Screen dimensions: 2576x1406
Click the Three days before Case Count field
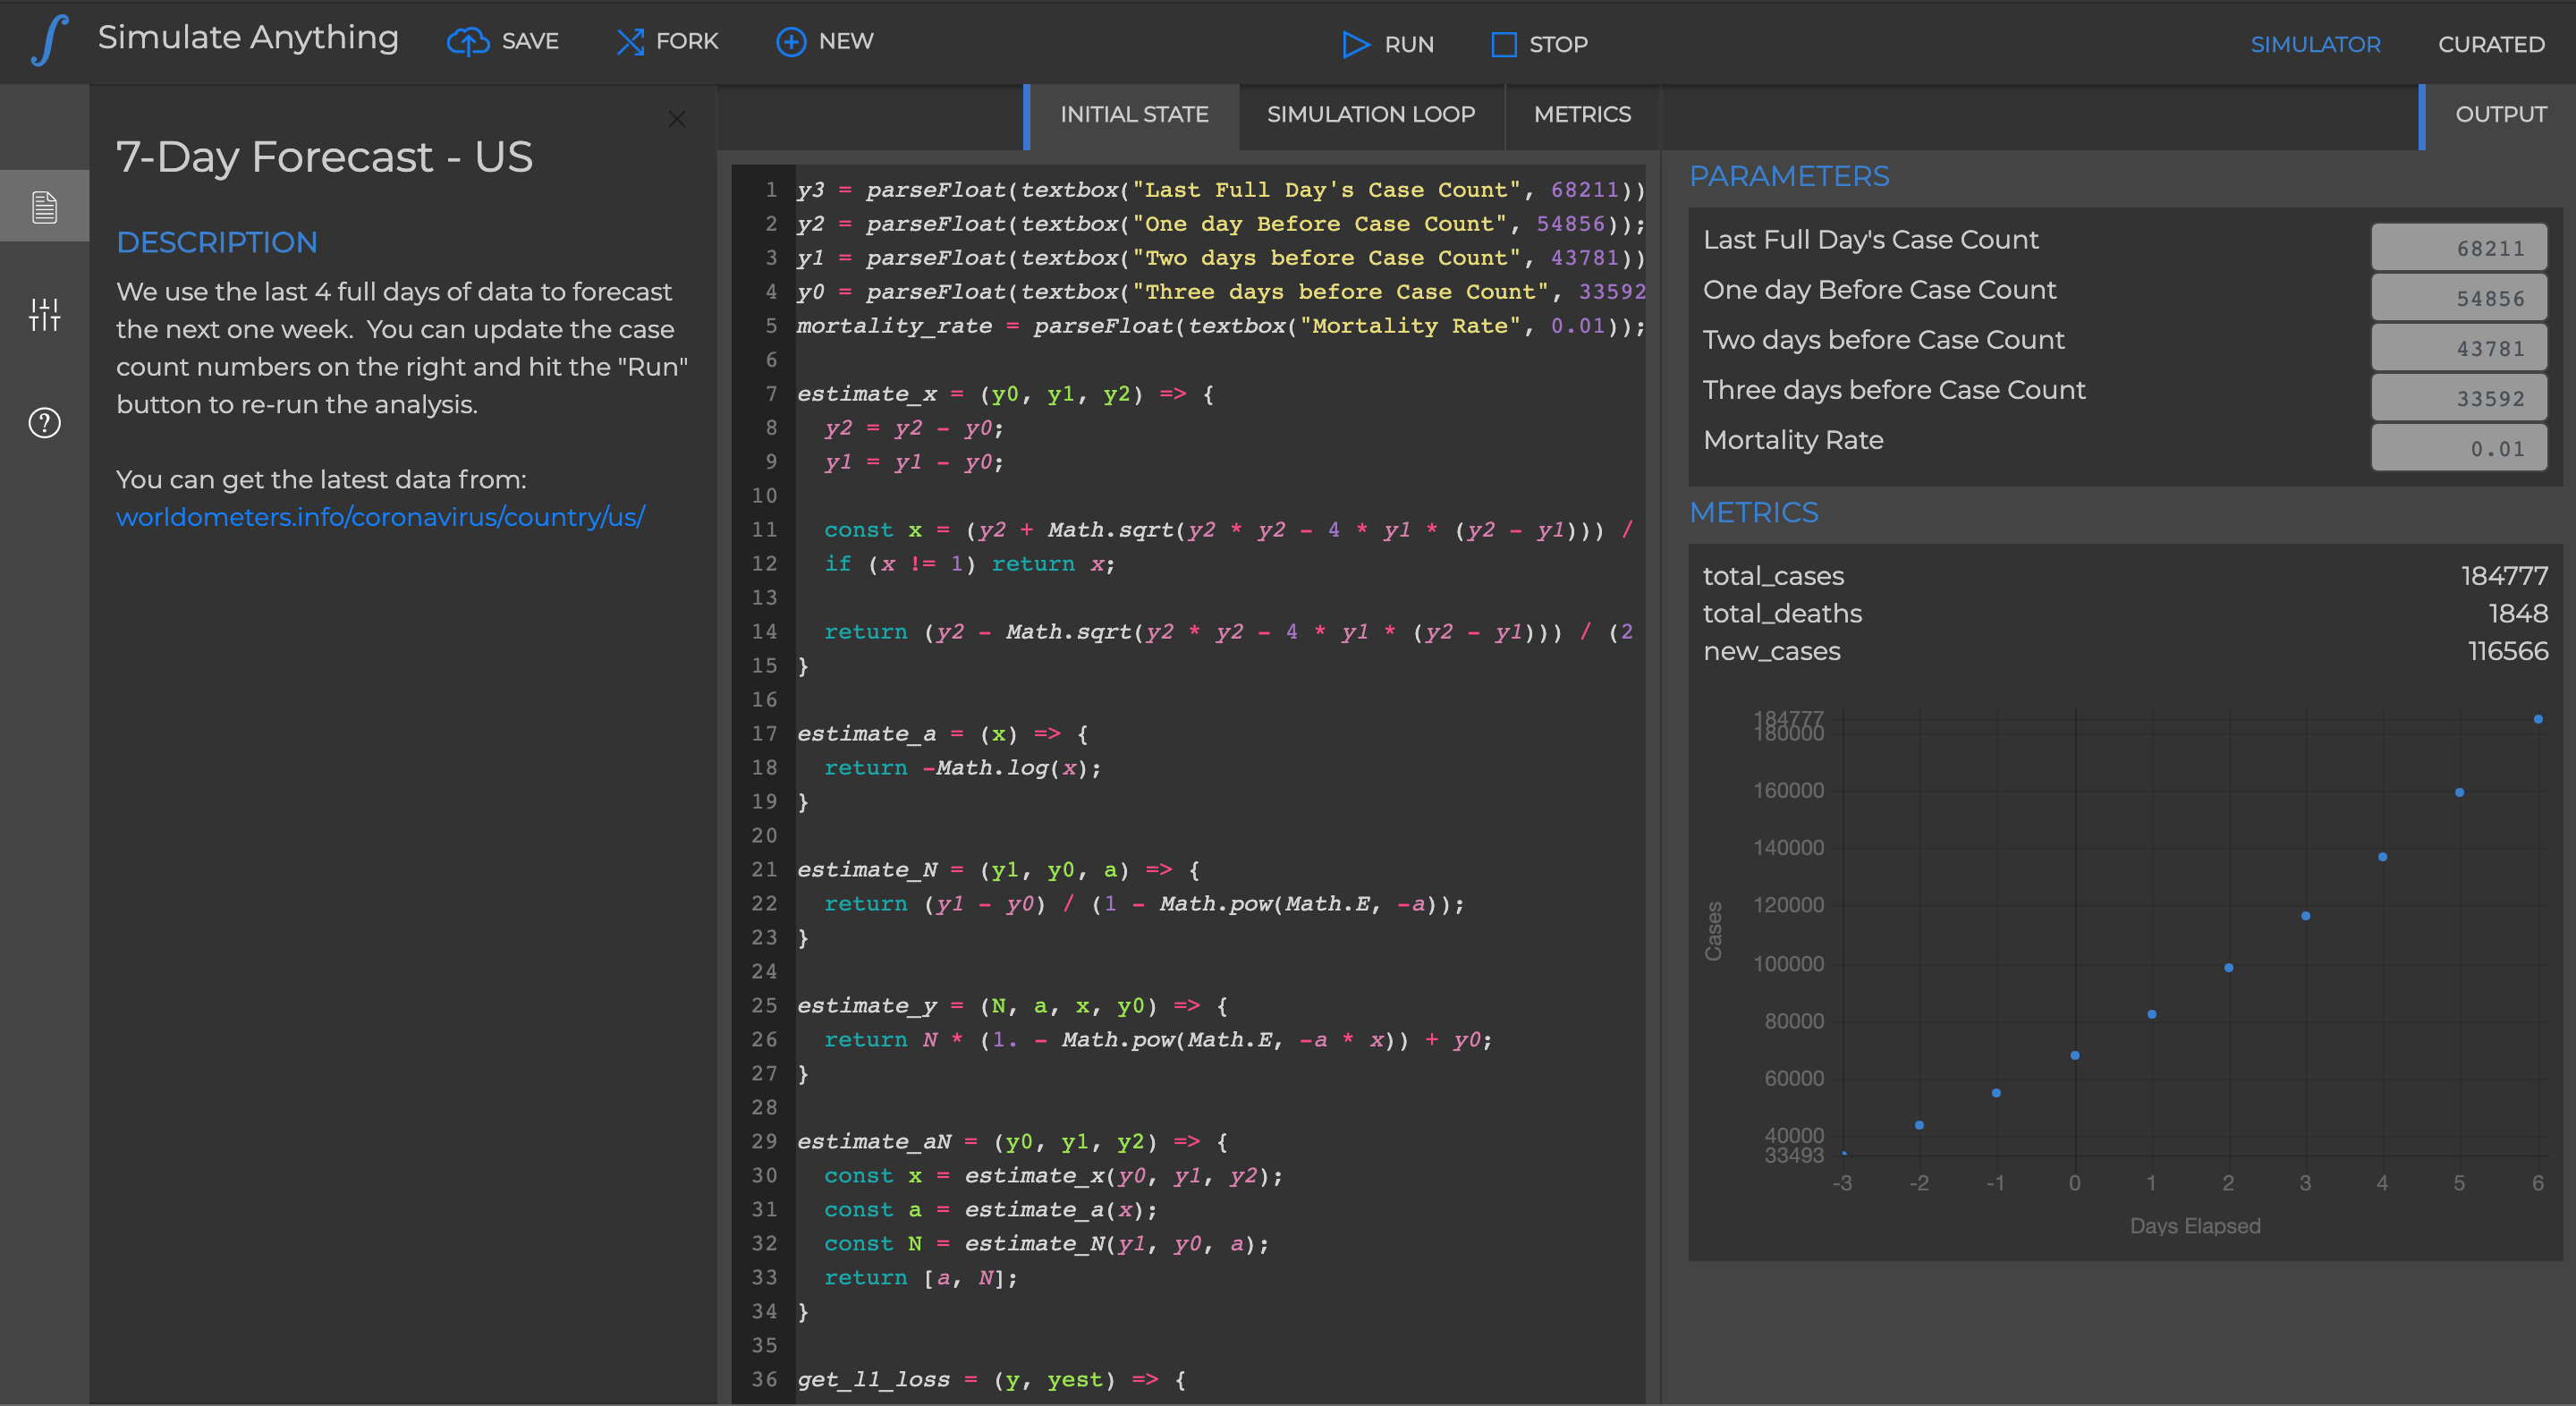pyautogui.click(x=2458, y=398)
